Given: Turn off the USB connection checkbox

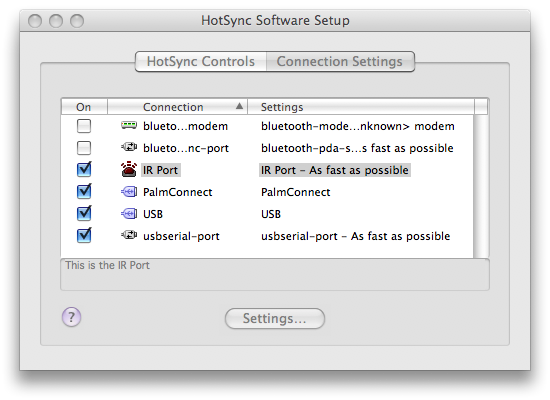Looking at the screenshot, I should pos(84,213).
